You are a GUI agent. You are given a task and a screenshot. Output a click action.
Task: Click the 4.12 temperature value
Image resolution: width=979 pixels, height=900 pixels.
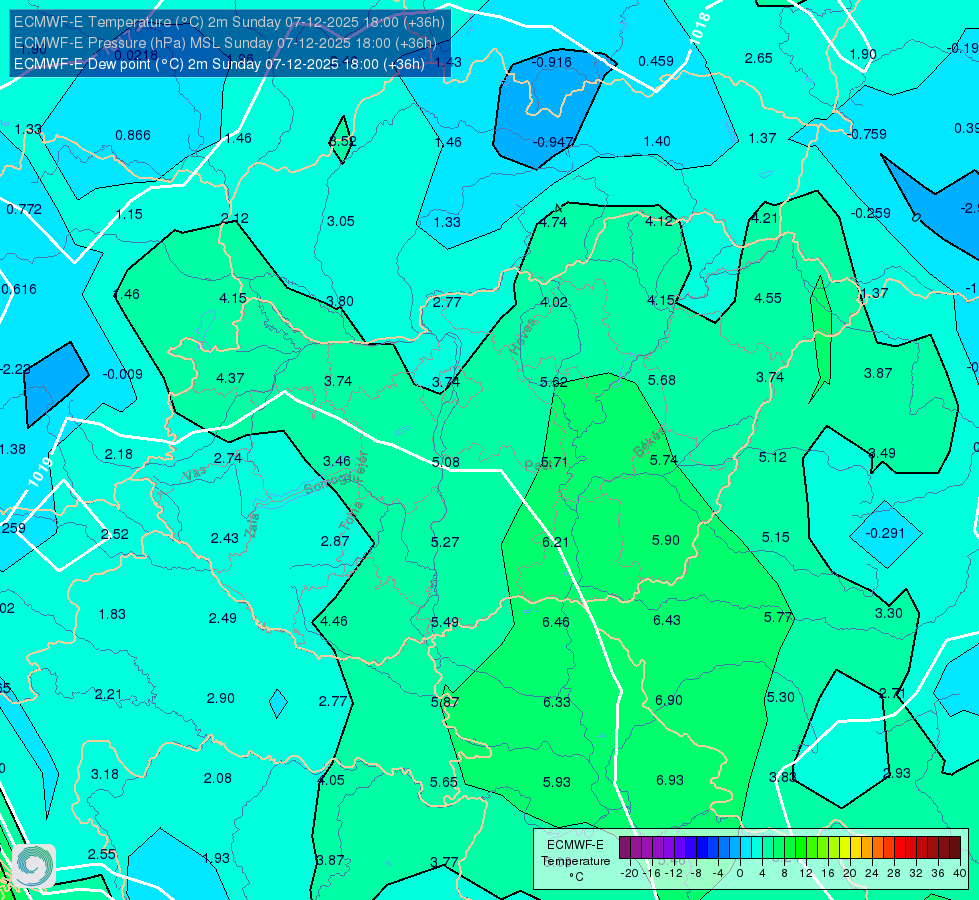tap(659, 221)
